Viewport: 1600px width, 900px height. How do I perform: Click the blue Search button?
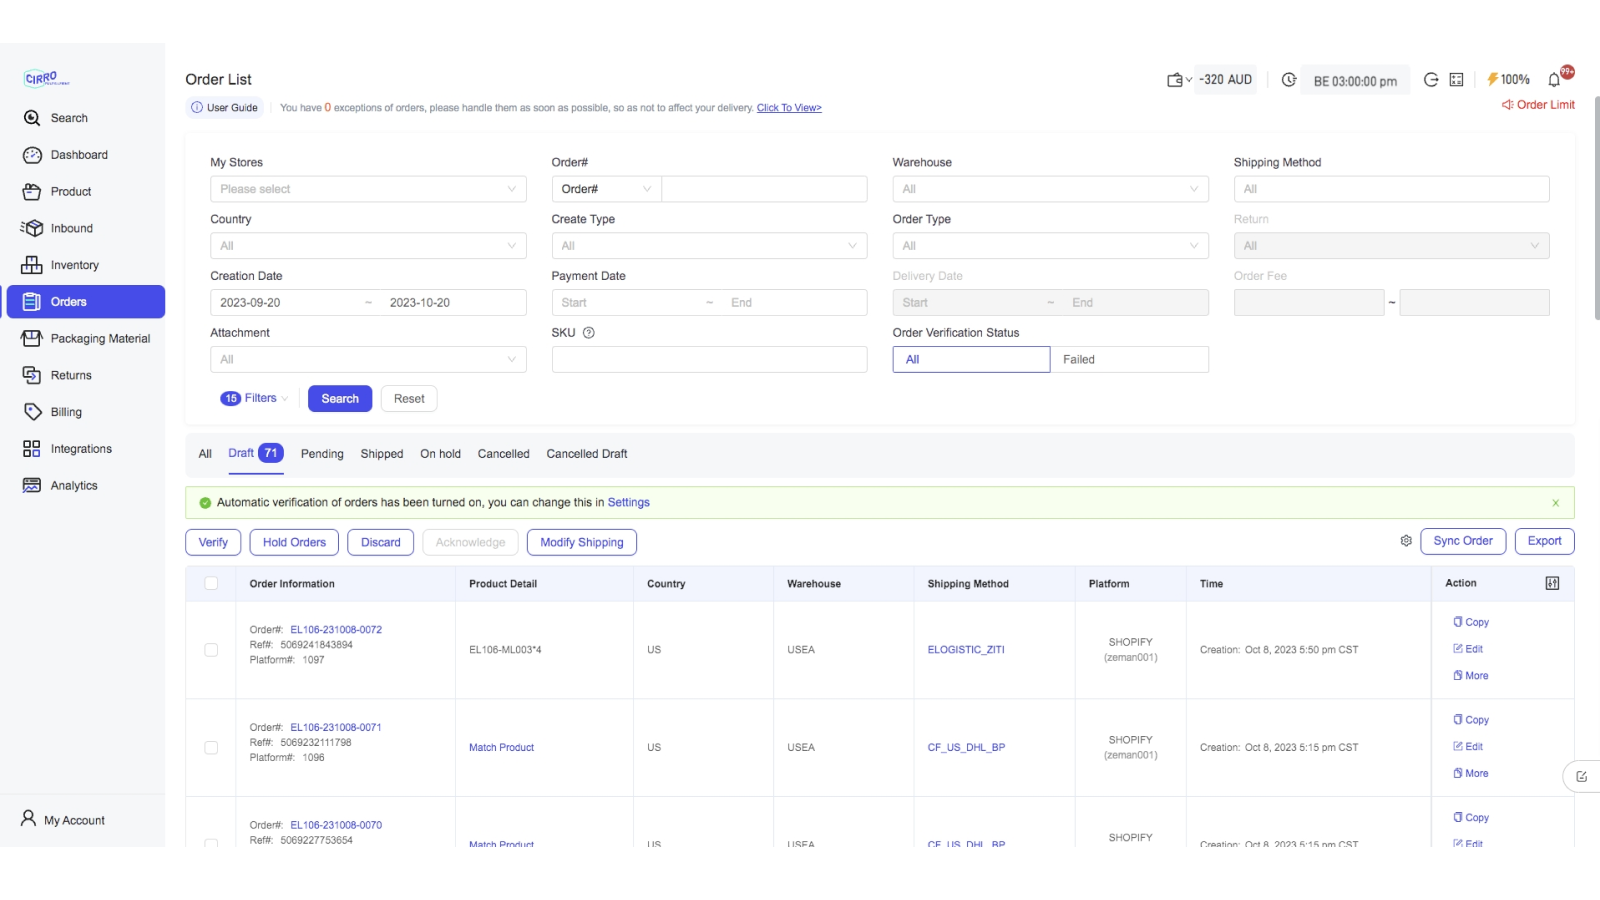[340, 399]
